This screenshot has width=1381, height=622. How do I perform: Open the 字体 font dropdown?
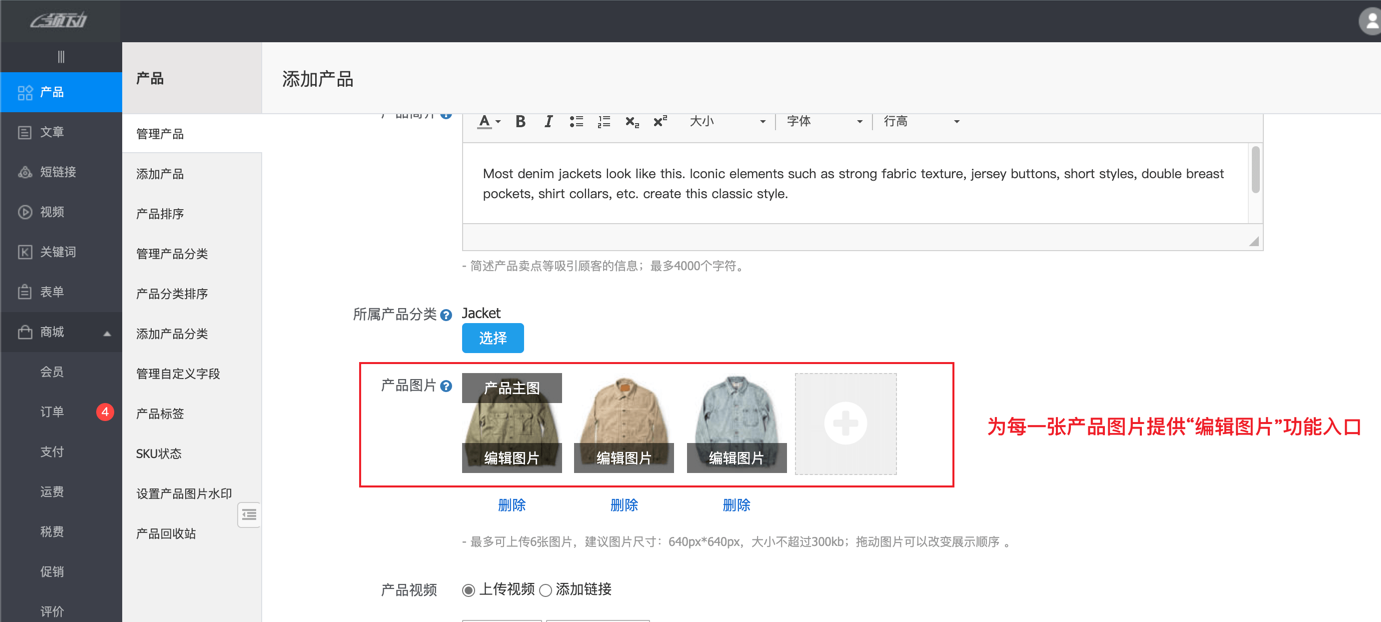[x=823, y=121]
